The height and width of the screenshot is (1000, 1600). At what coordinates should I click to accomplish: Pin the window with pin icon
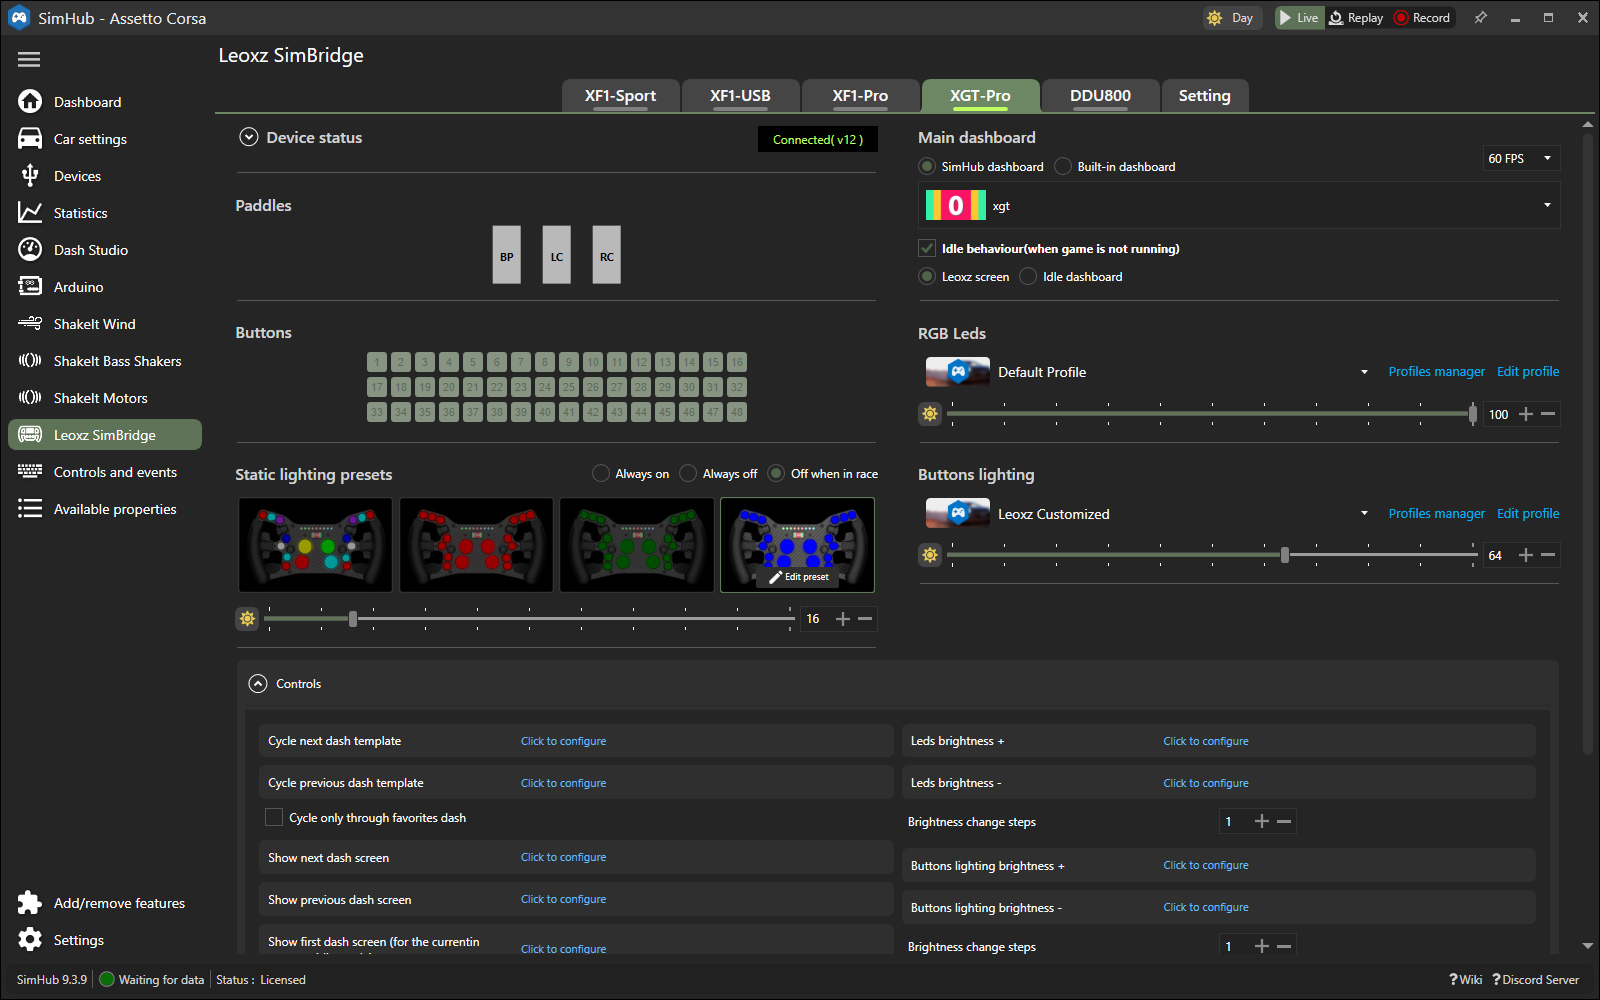click(1480, 18)
